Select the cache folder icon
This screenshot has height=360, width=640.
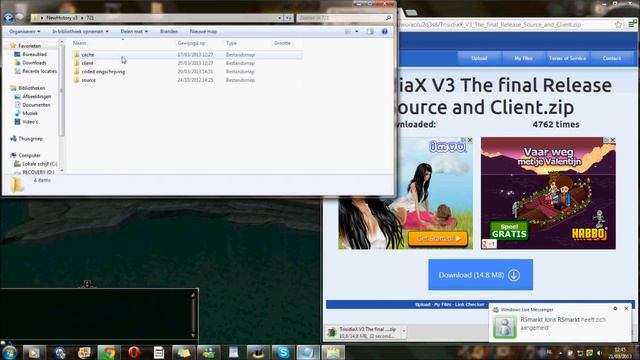[x=77, y=55]
